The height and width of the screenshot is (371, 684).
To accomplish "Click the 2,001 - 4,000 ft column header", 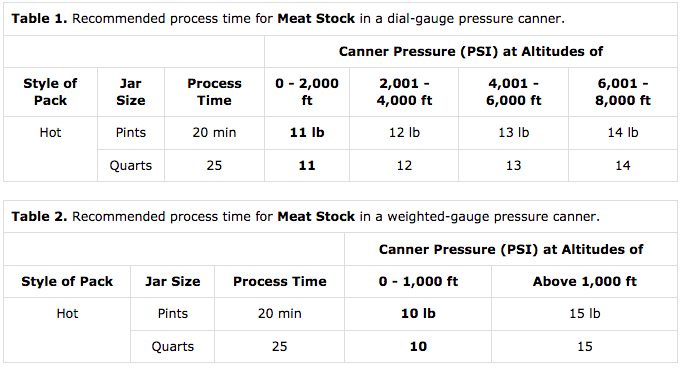I will point(404,92).
